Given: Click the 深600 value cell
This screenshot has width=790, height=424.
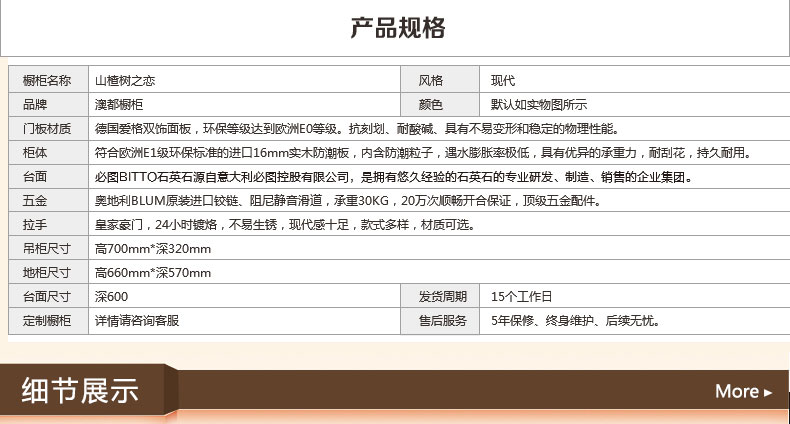Looking at the screenshot, I should (244, 296).
